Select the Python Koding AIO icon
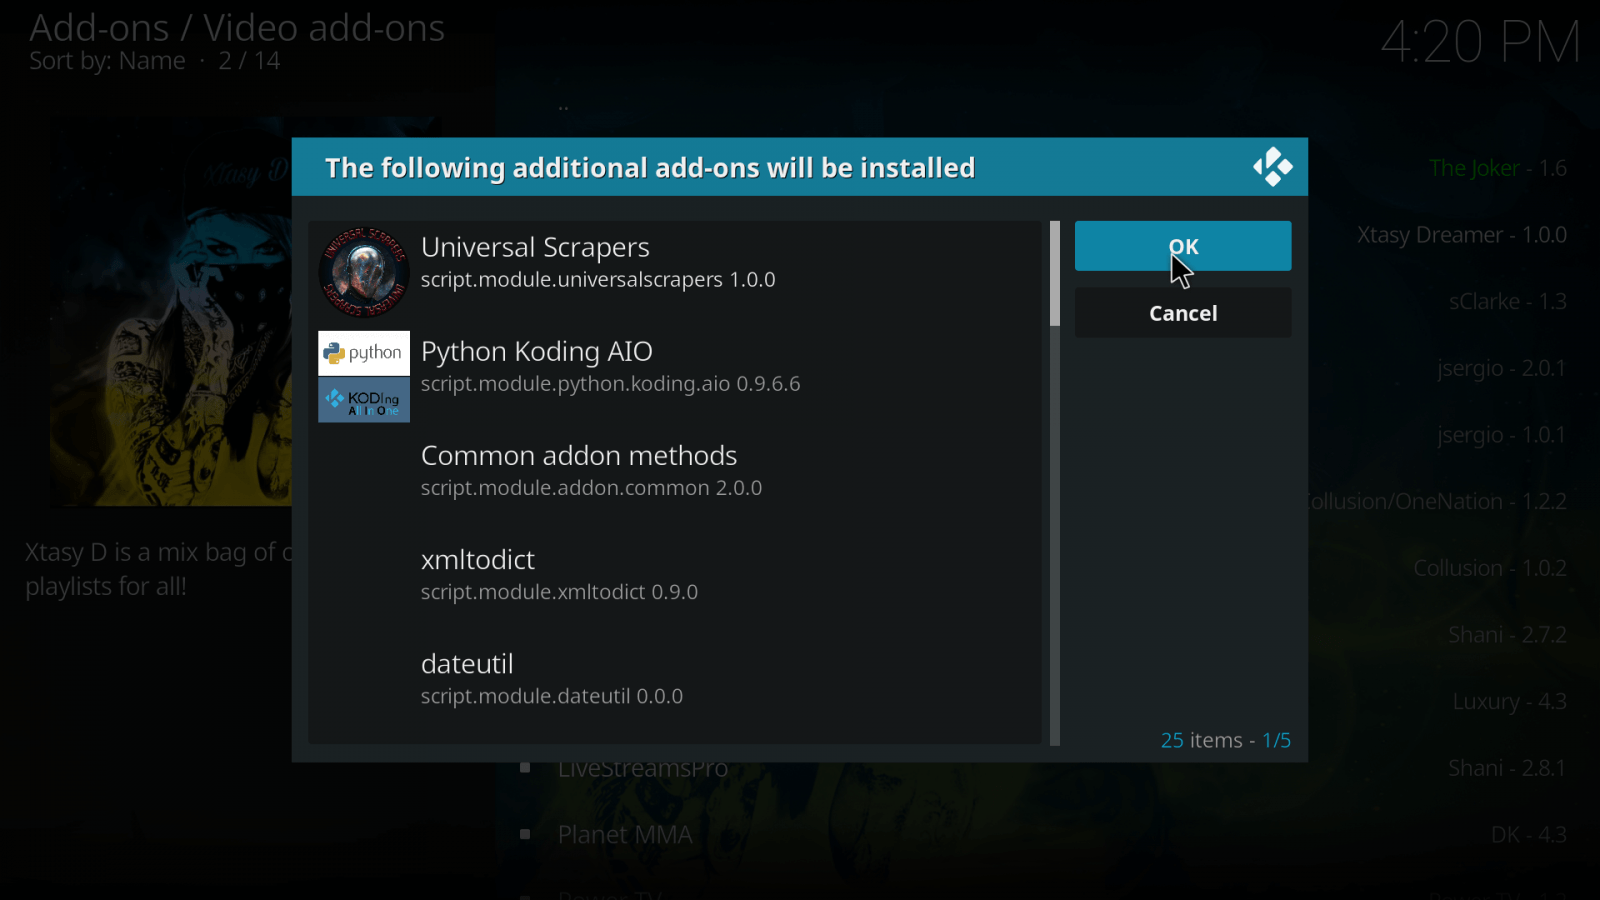The image size is (1600, 900). point(364,376)
